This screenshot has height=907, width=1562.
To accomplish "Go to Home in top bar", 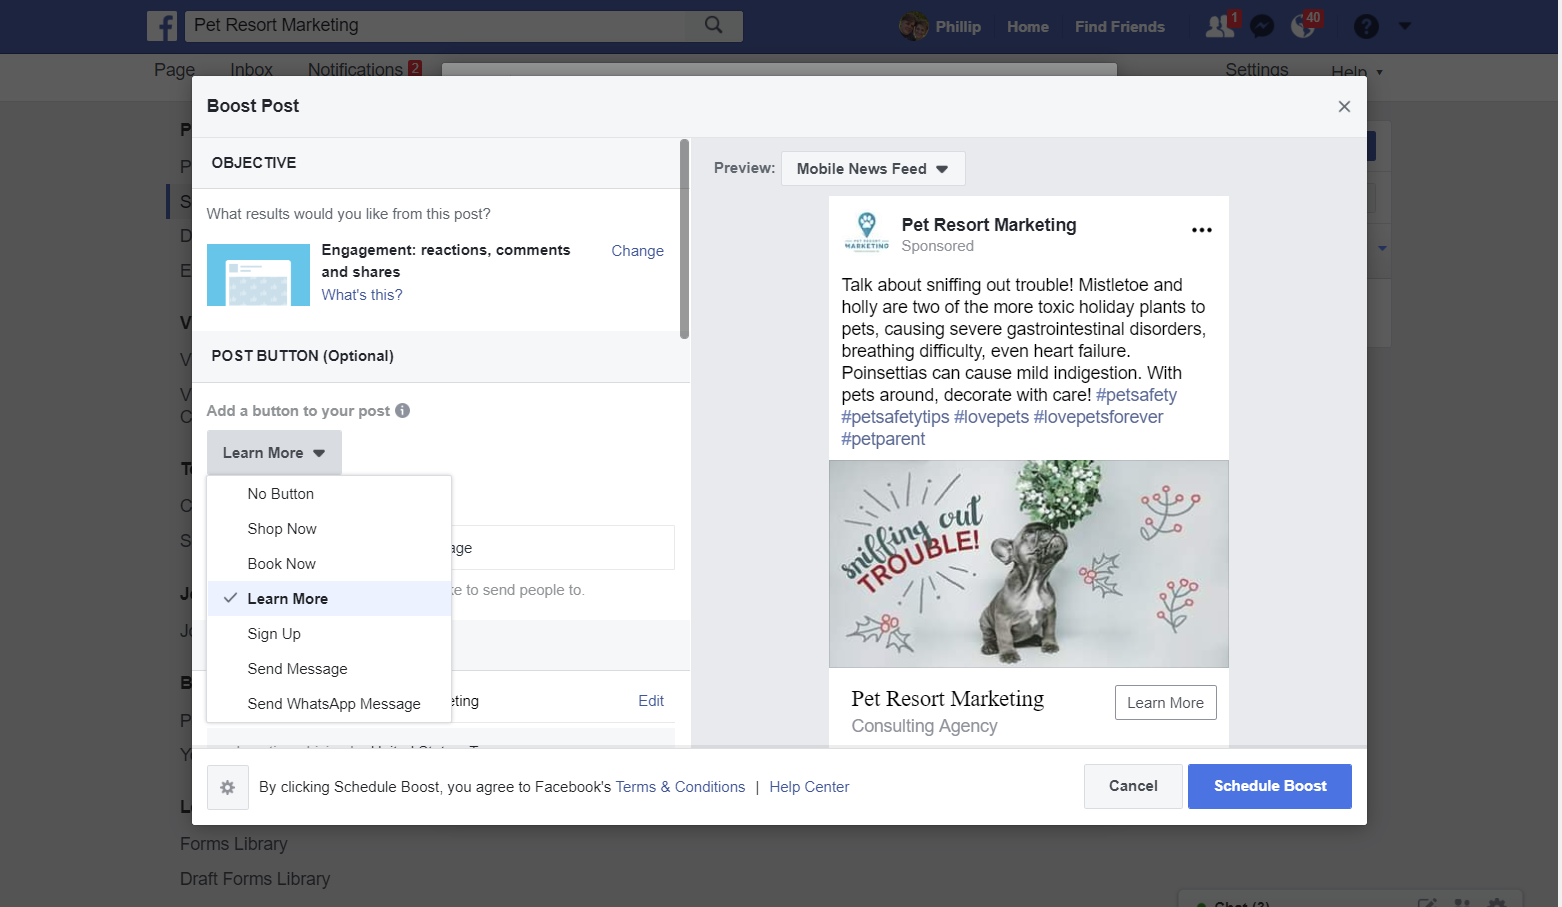I will click(1027, 27).
